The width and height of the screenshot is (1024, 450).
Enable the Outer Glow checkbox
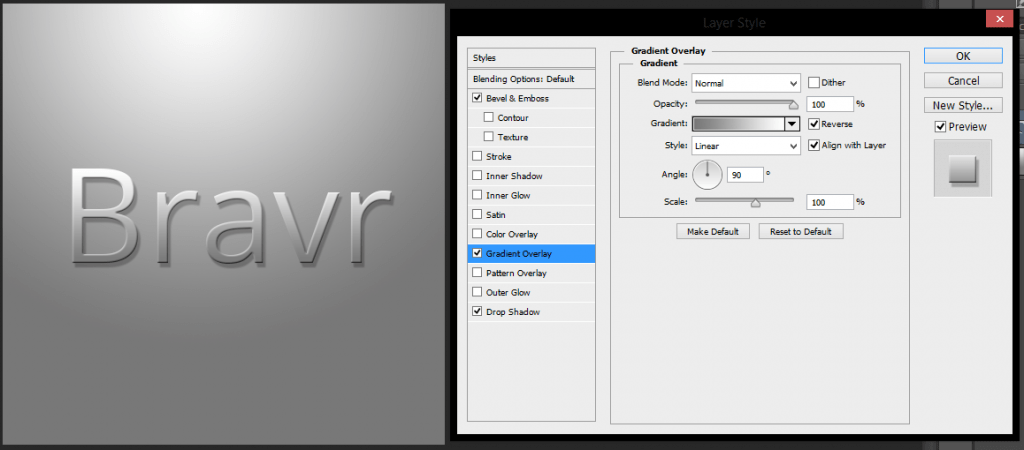pyautogui.click(x=477, y=292)
